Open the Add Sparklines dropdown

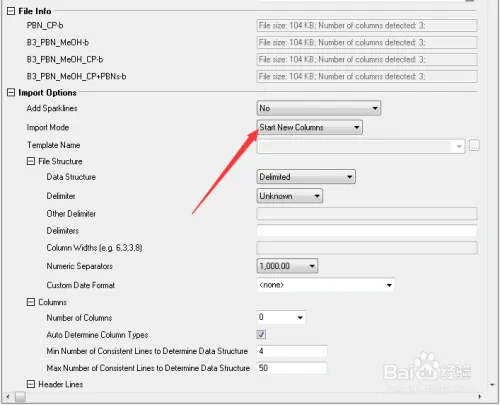319,108
